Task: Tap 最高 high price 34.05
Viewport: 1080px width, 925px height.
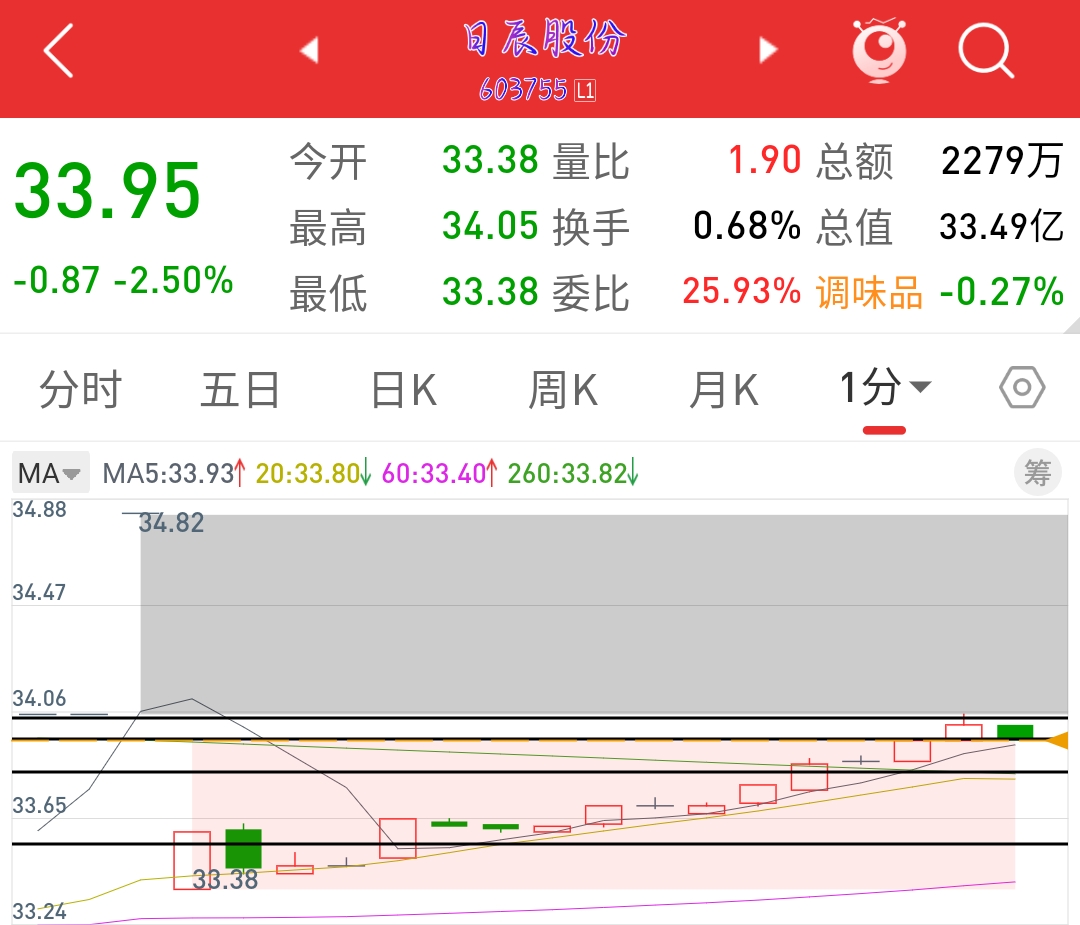Action: tap(490, 226)
